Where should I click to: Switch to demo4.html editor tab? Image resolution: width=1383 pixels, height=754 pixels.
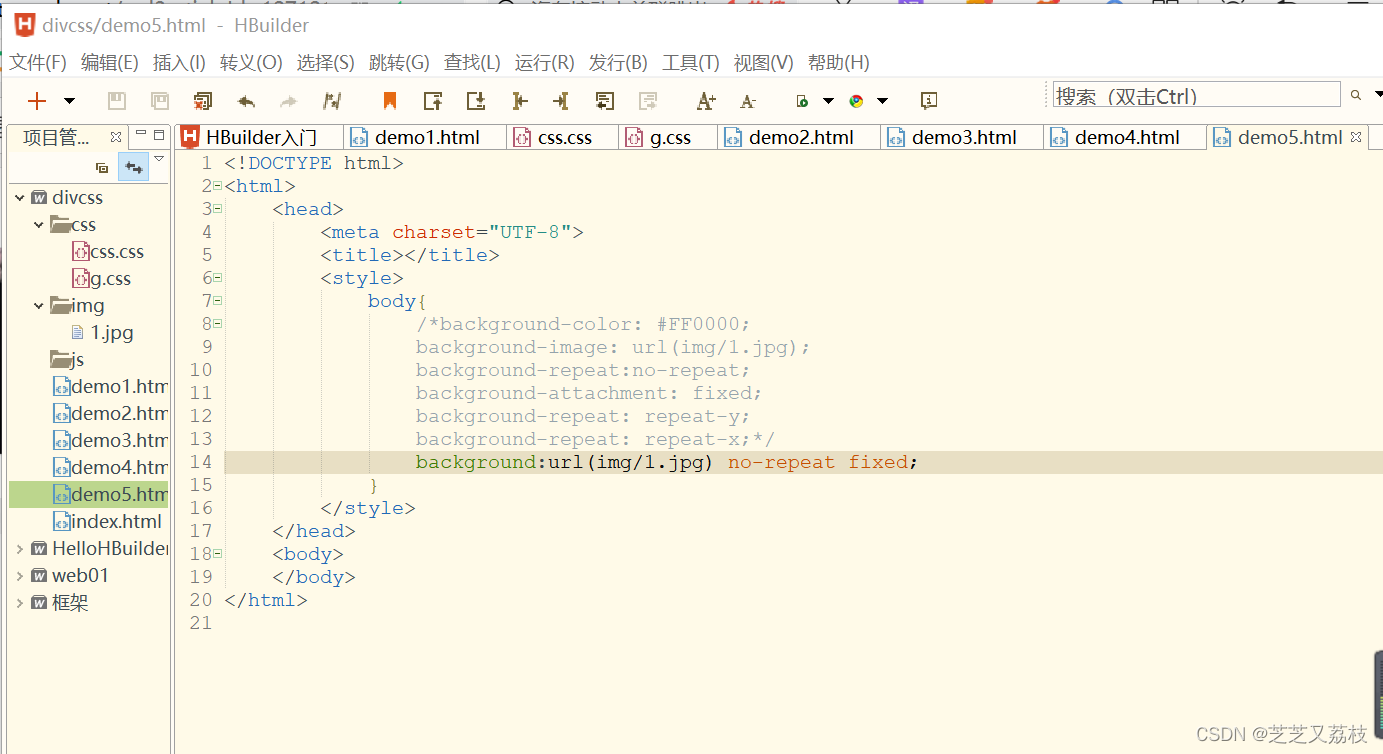1126,138
